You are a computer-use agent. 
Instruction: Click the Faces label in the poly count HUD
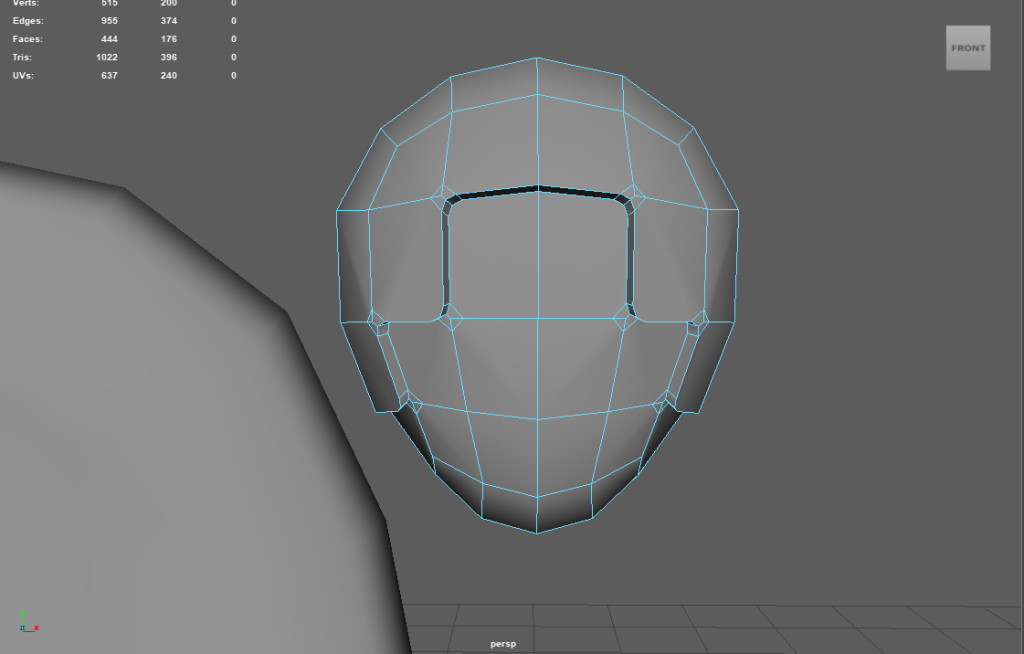coord(28,39)
